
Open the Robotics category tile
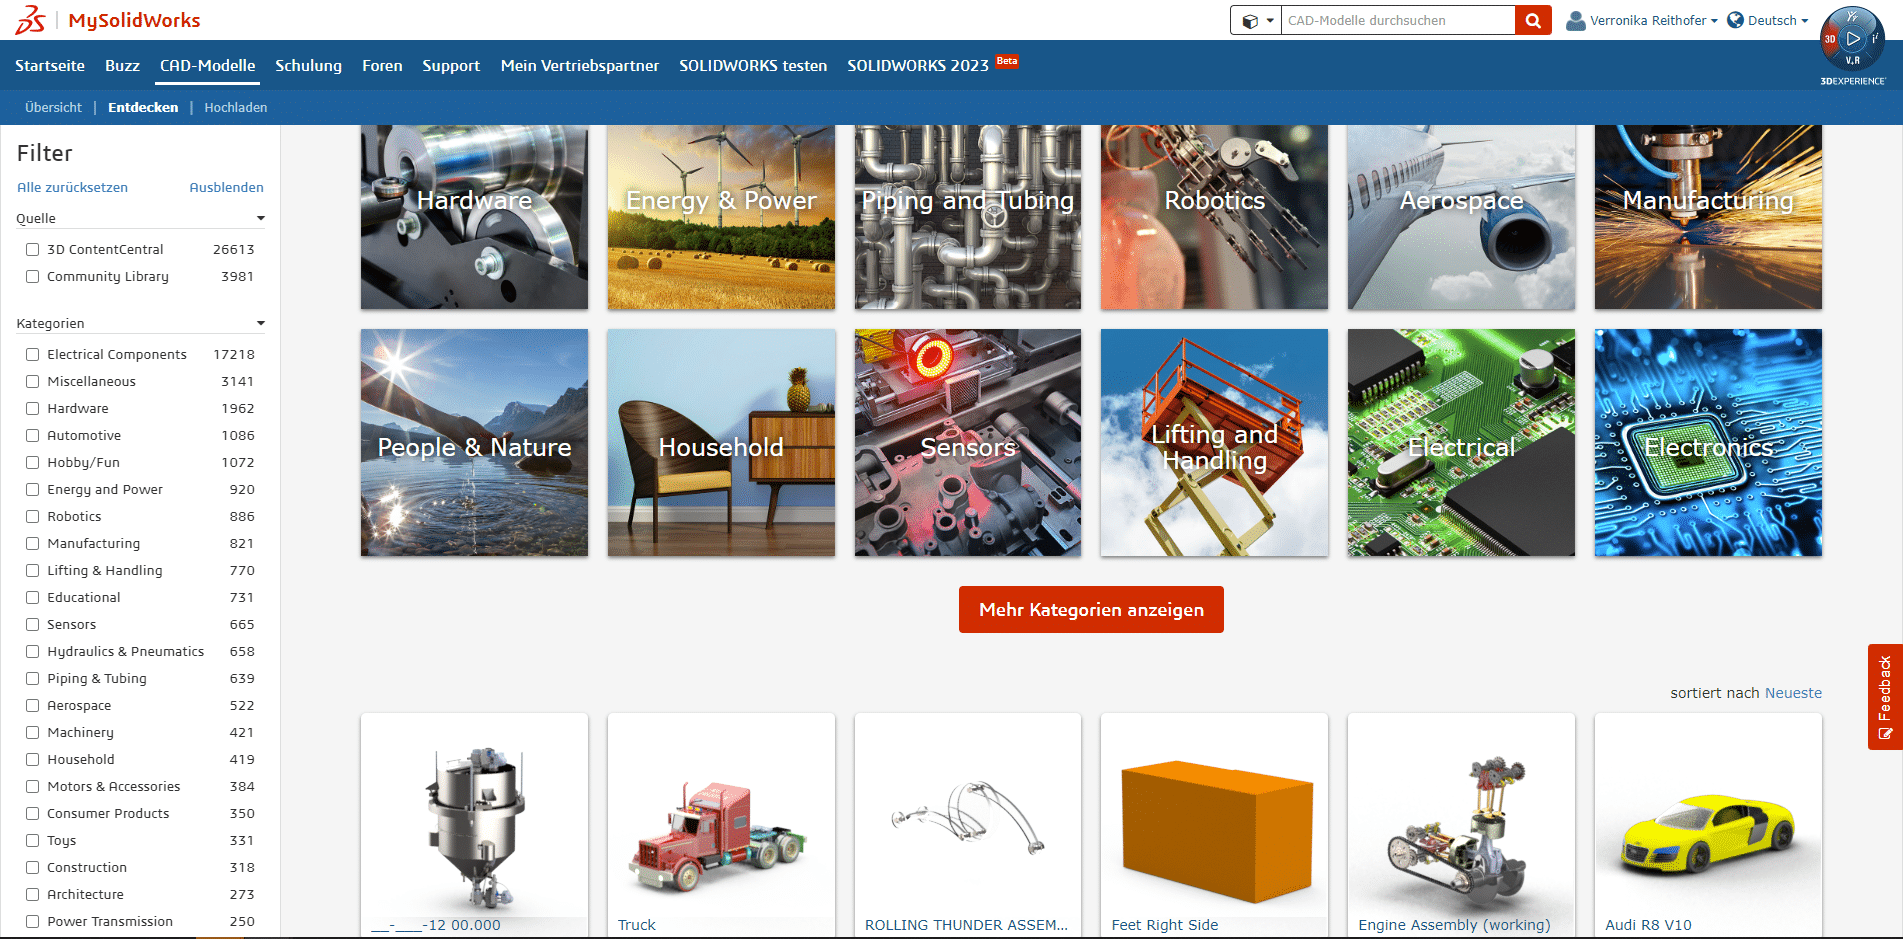[1214, 217]
